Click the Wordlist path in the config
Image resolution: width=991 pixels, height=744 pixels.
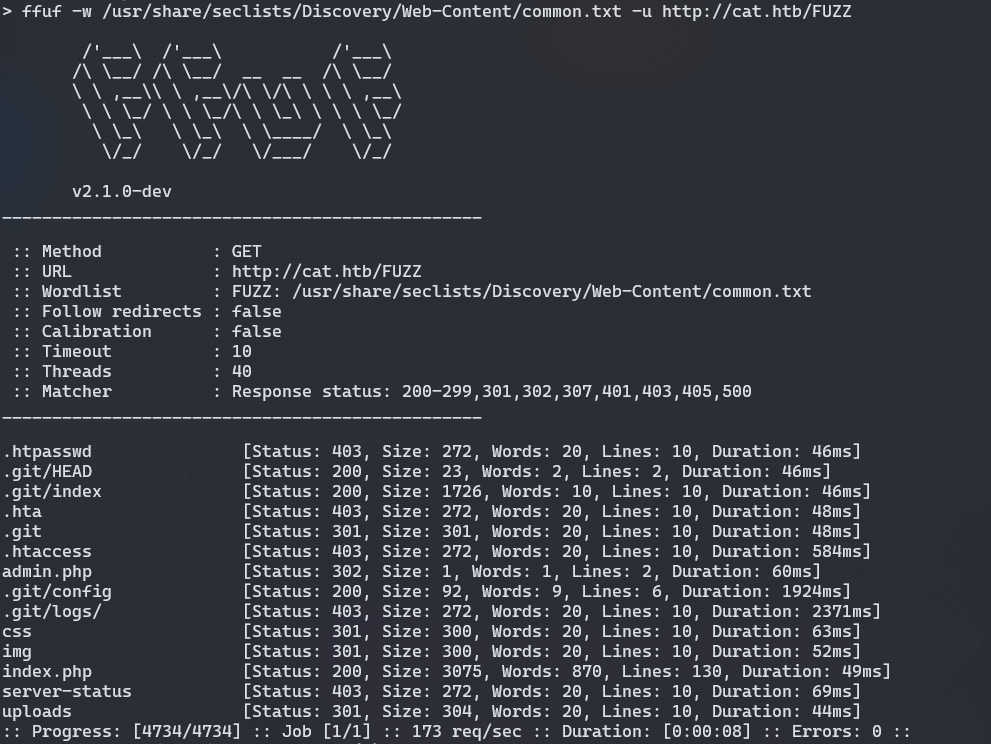521,291
